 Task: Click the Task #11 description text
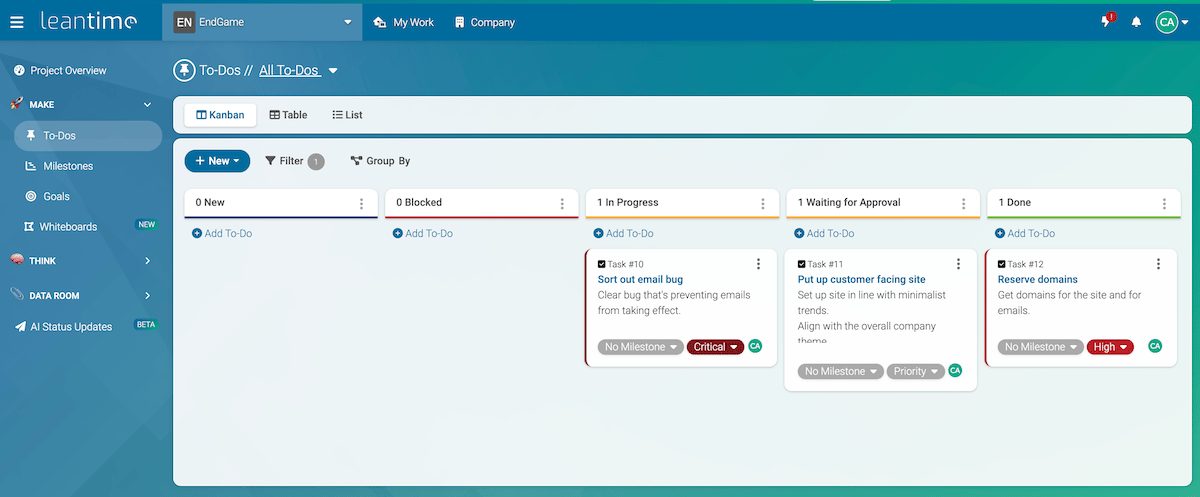(x=872, y=318)
